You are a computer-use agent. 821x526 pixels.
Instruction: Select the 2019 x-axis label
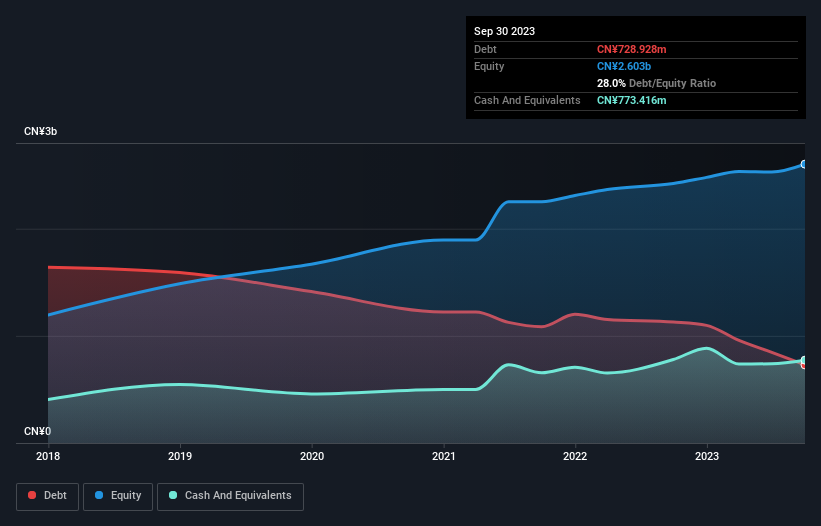180,456
